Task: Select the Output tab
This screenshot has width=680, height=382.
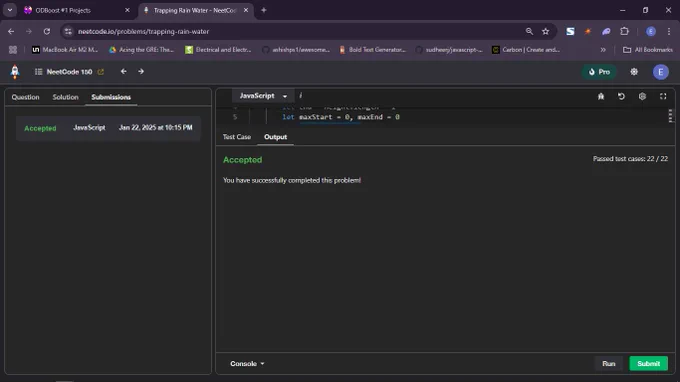Action: click(275, 137)
